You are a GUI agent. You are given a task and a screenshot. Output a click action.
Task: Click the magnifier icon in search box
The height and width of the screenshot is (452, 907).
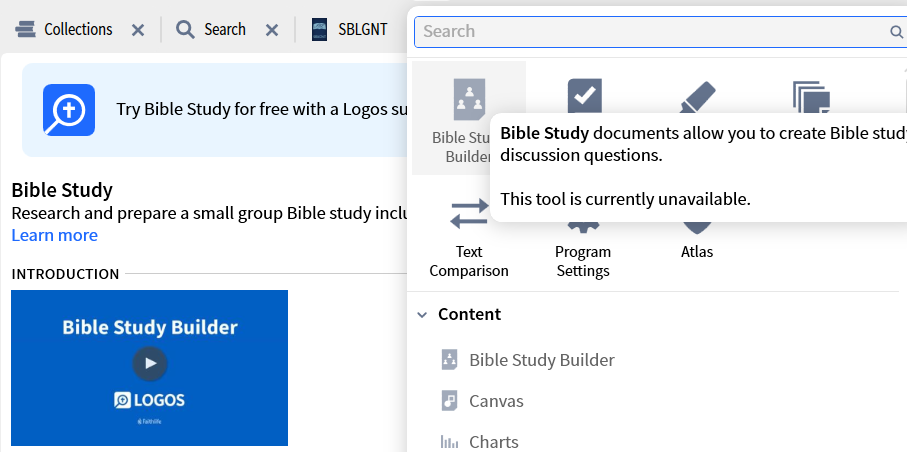point(896,31)
